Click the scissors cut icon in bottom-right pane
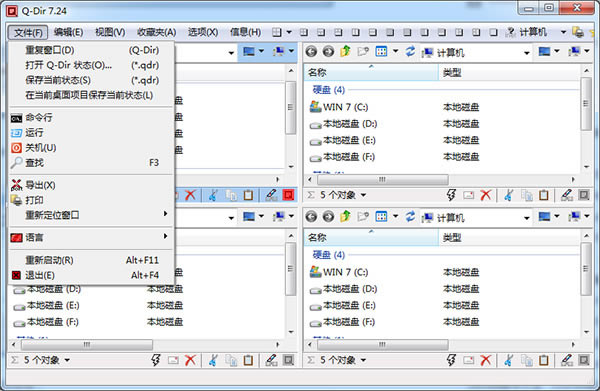The width and height of the screenshot is (600, 391). pyautogui.click(x=508, y=360)
